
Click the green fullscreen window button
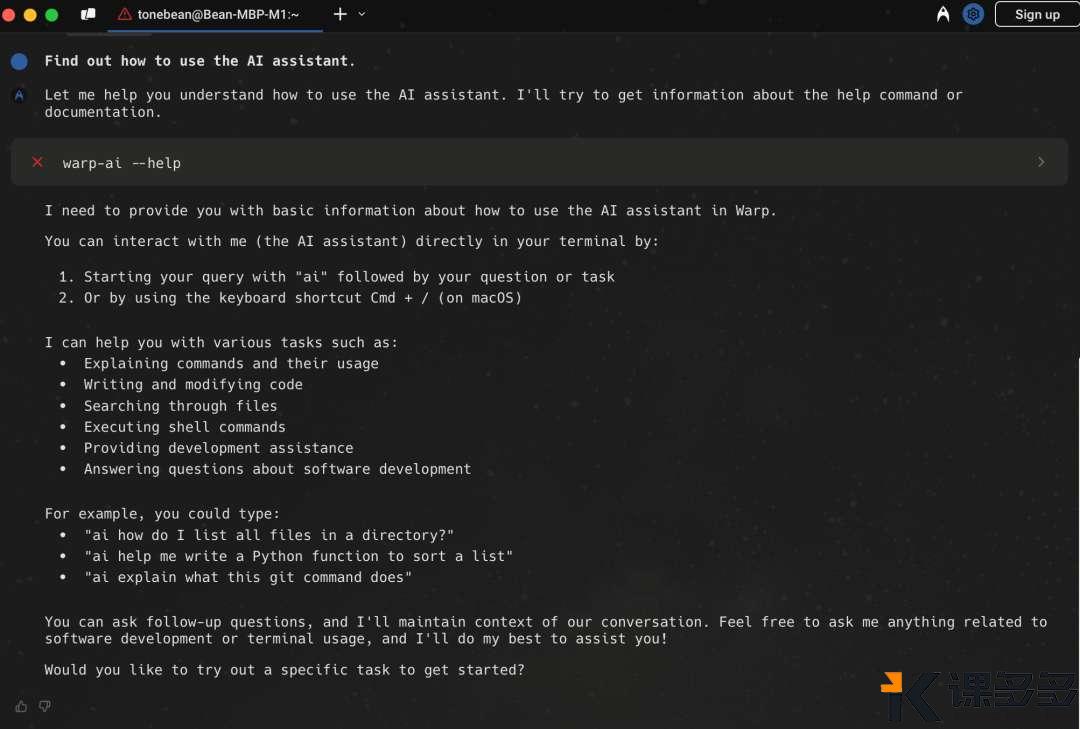pos(52,14)
